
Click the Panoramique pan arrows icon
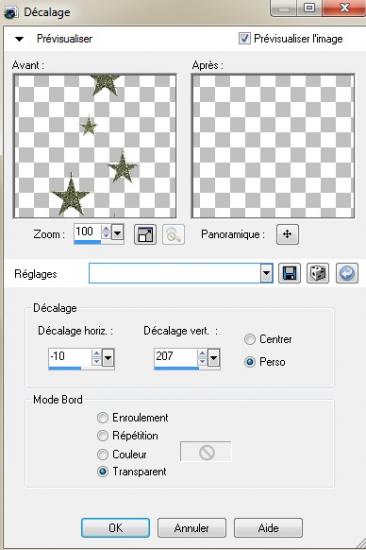(287, 234)
